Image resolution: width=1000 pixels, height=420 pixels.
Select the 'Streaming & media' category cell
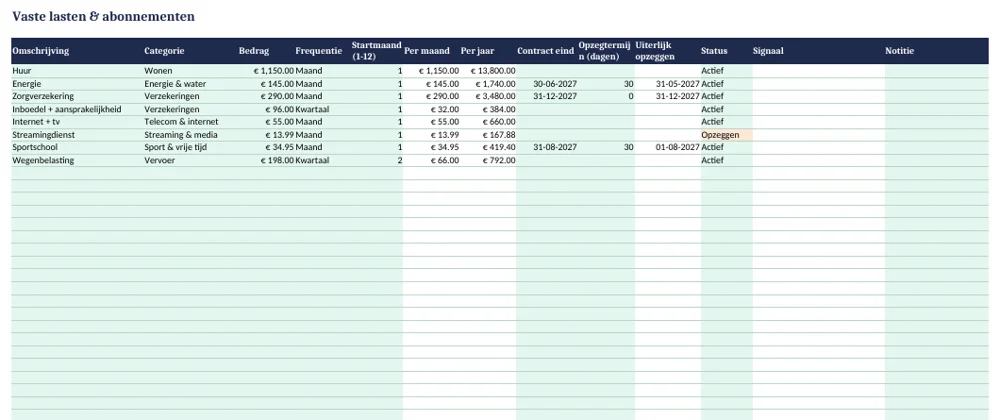point(191,134)
